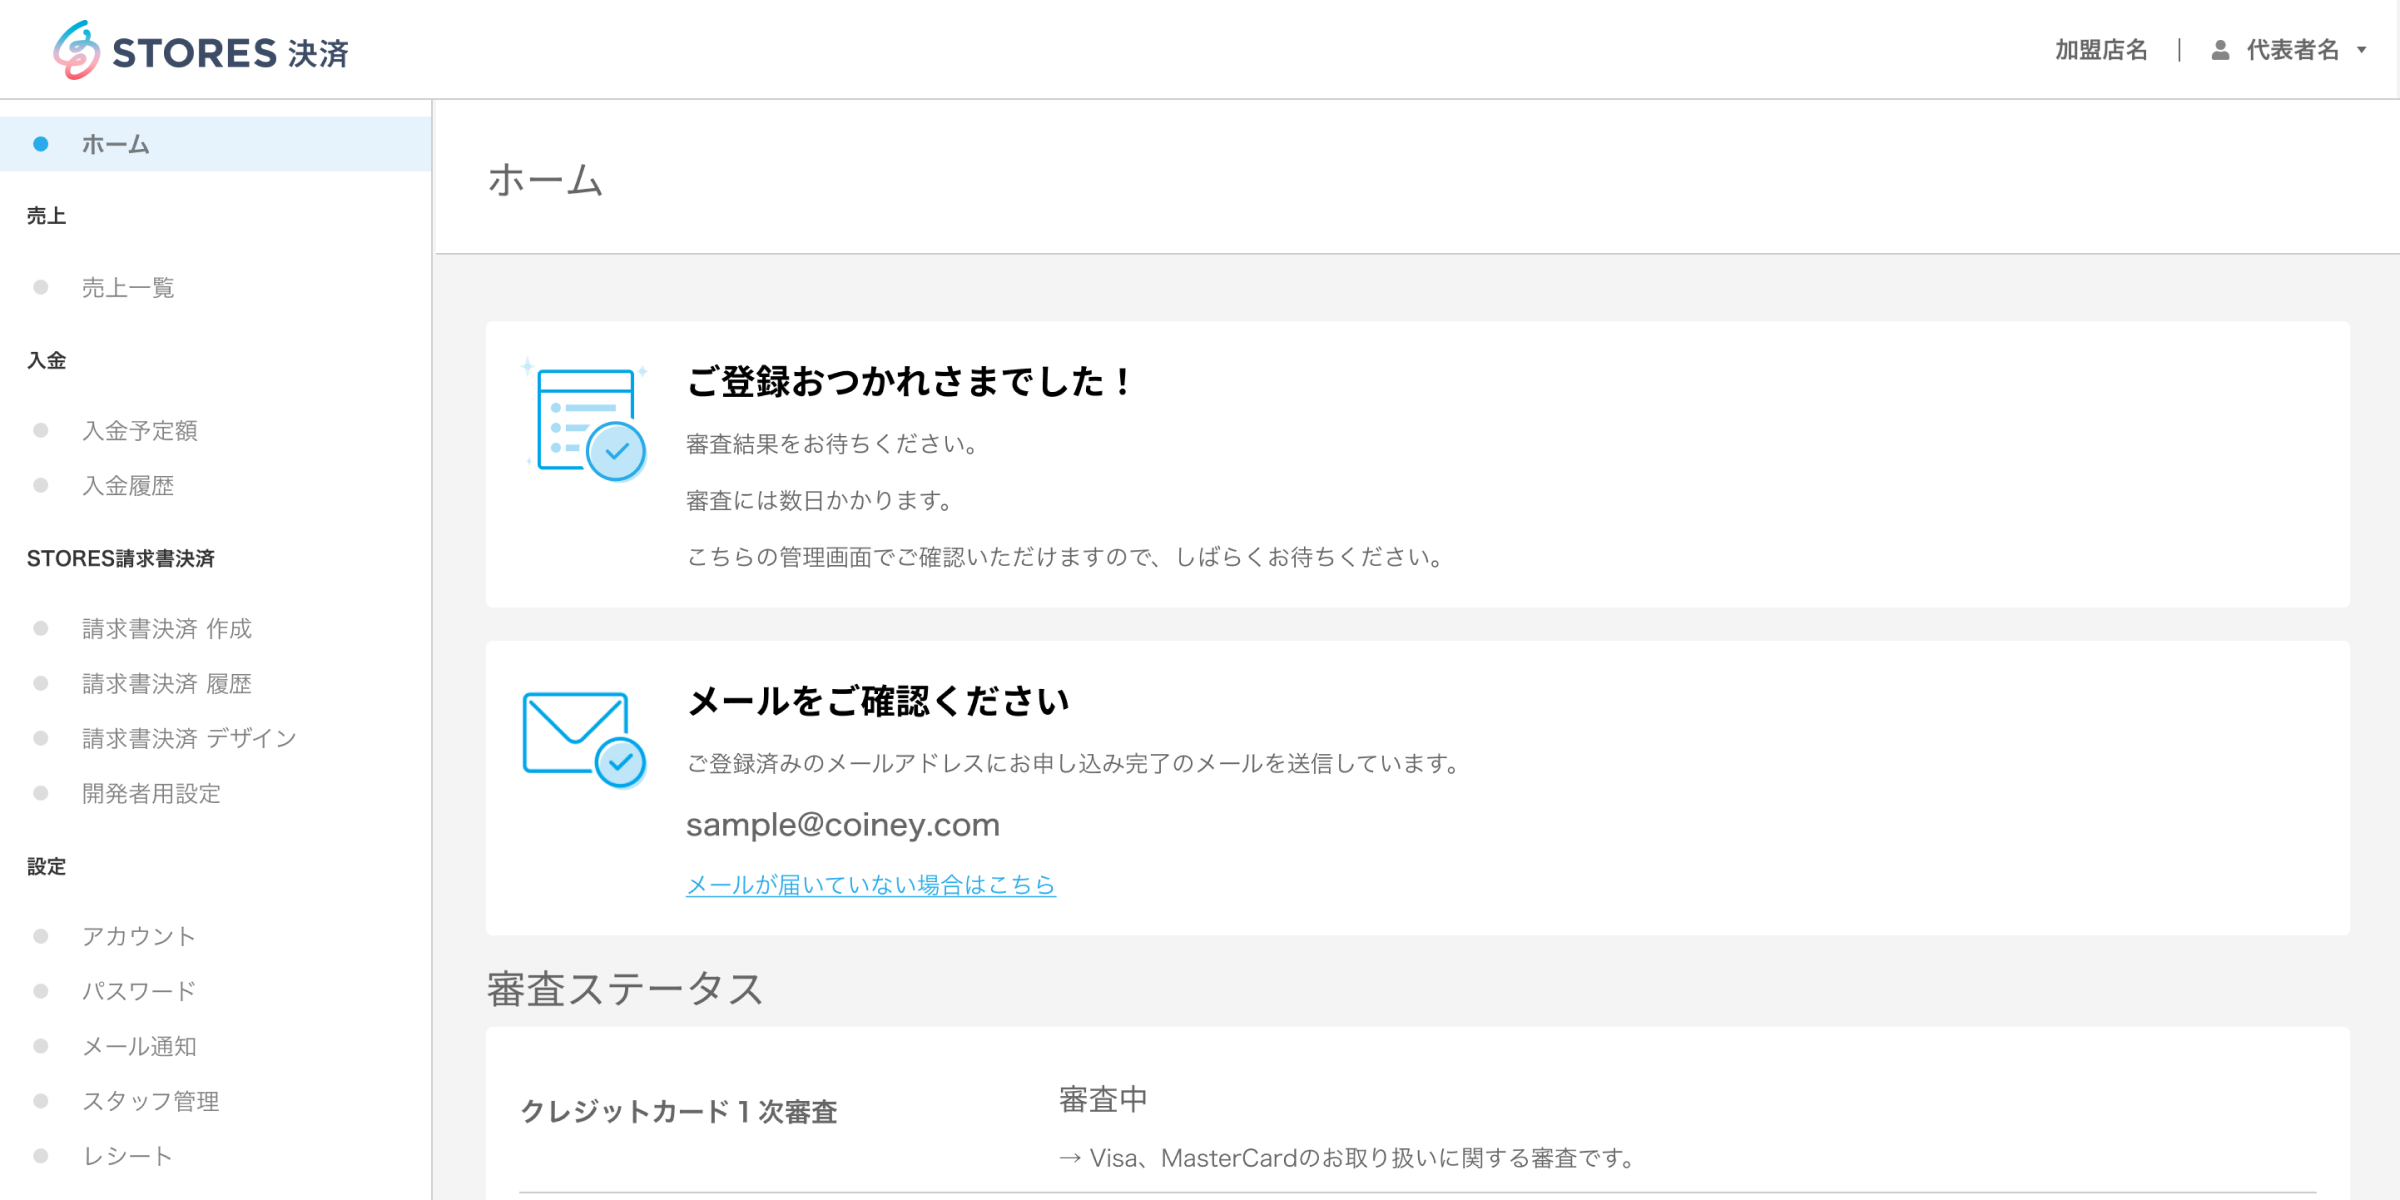
Task: Open スタッフ管理 page
Action: (151, 1102)
